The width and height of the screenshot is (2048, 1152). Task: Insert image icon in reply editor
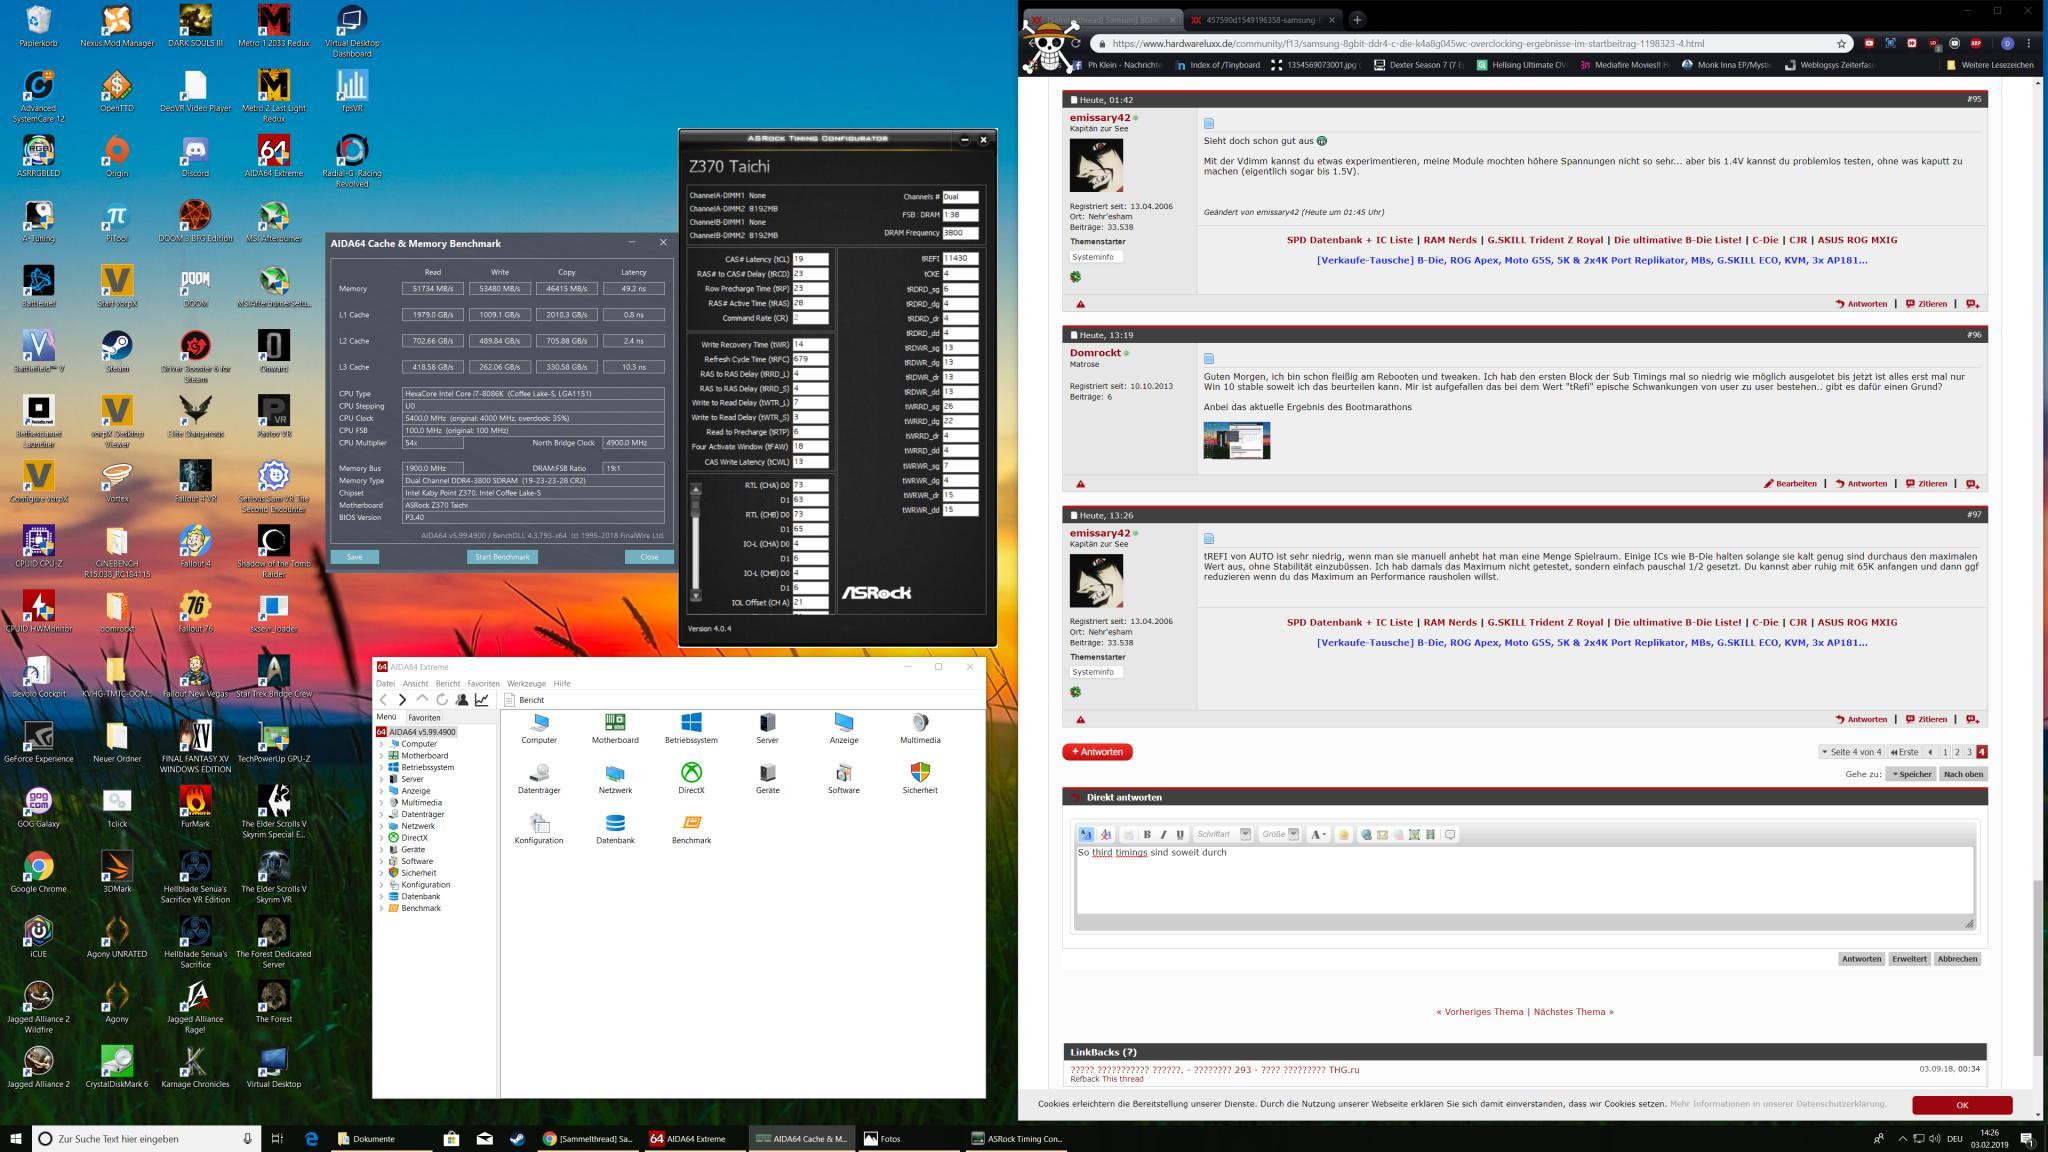click(x=1414, y=834)
